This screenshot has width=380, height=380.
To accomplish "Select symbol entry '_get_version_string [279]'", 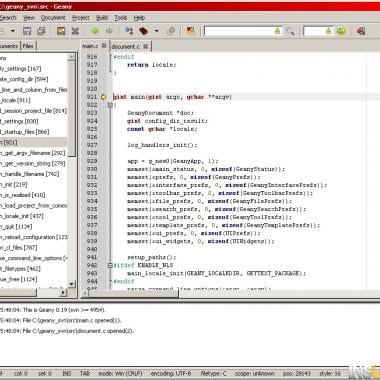I will [33, 163].
